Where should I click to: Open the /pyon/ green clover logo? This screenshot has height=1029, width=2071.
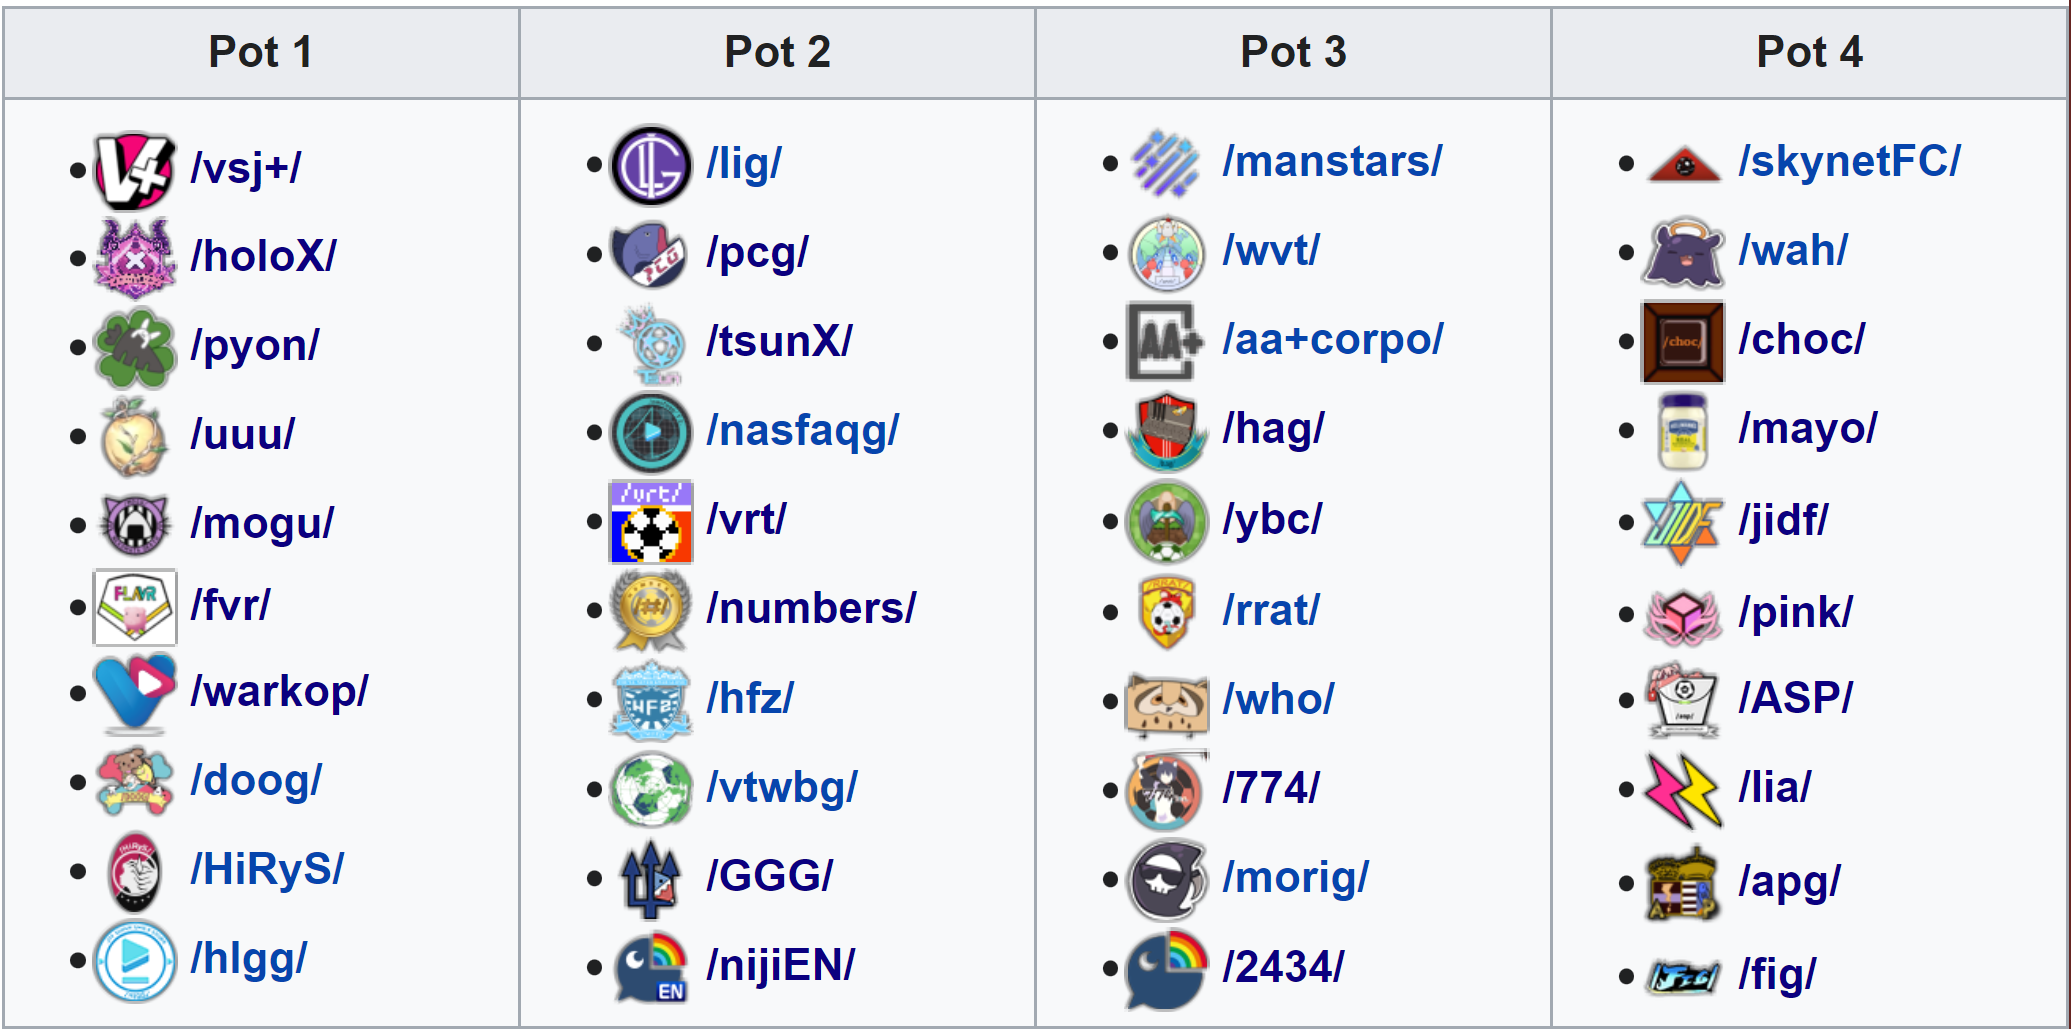pos(134,347)
